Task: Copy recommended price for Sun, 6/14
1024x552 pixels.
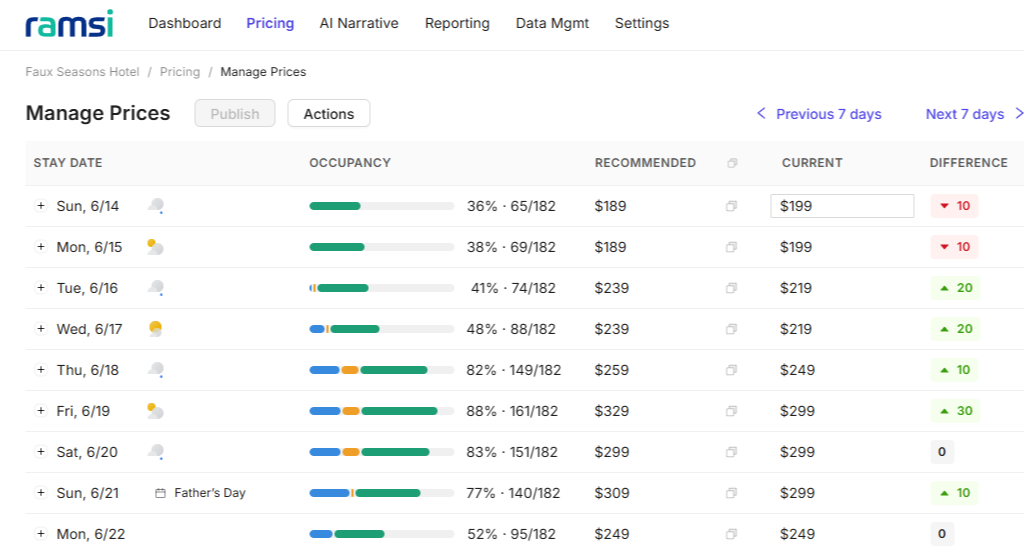Action: [x=731, y=206]
